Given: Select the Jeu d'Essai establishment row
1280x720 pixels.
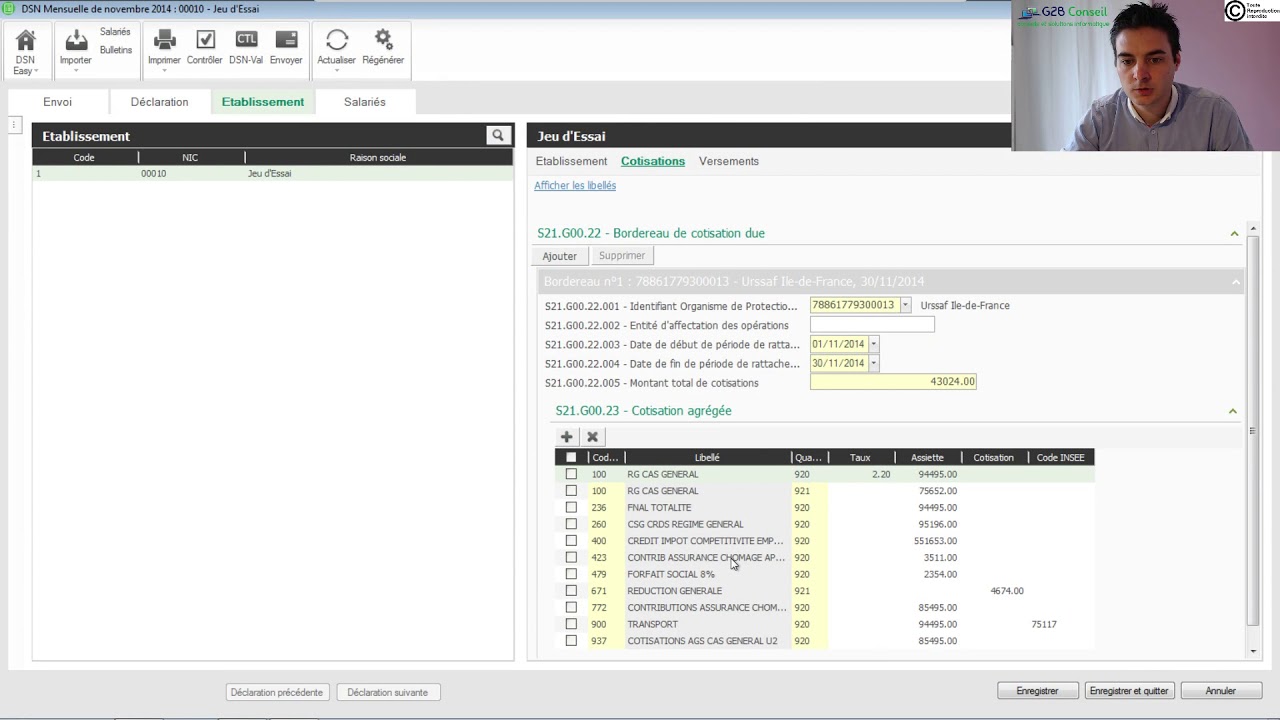Looking at the screenshot, I should click(x=272, y=174).
